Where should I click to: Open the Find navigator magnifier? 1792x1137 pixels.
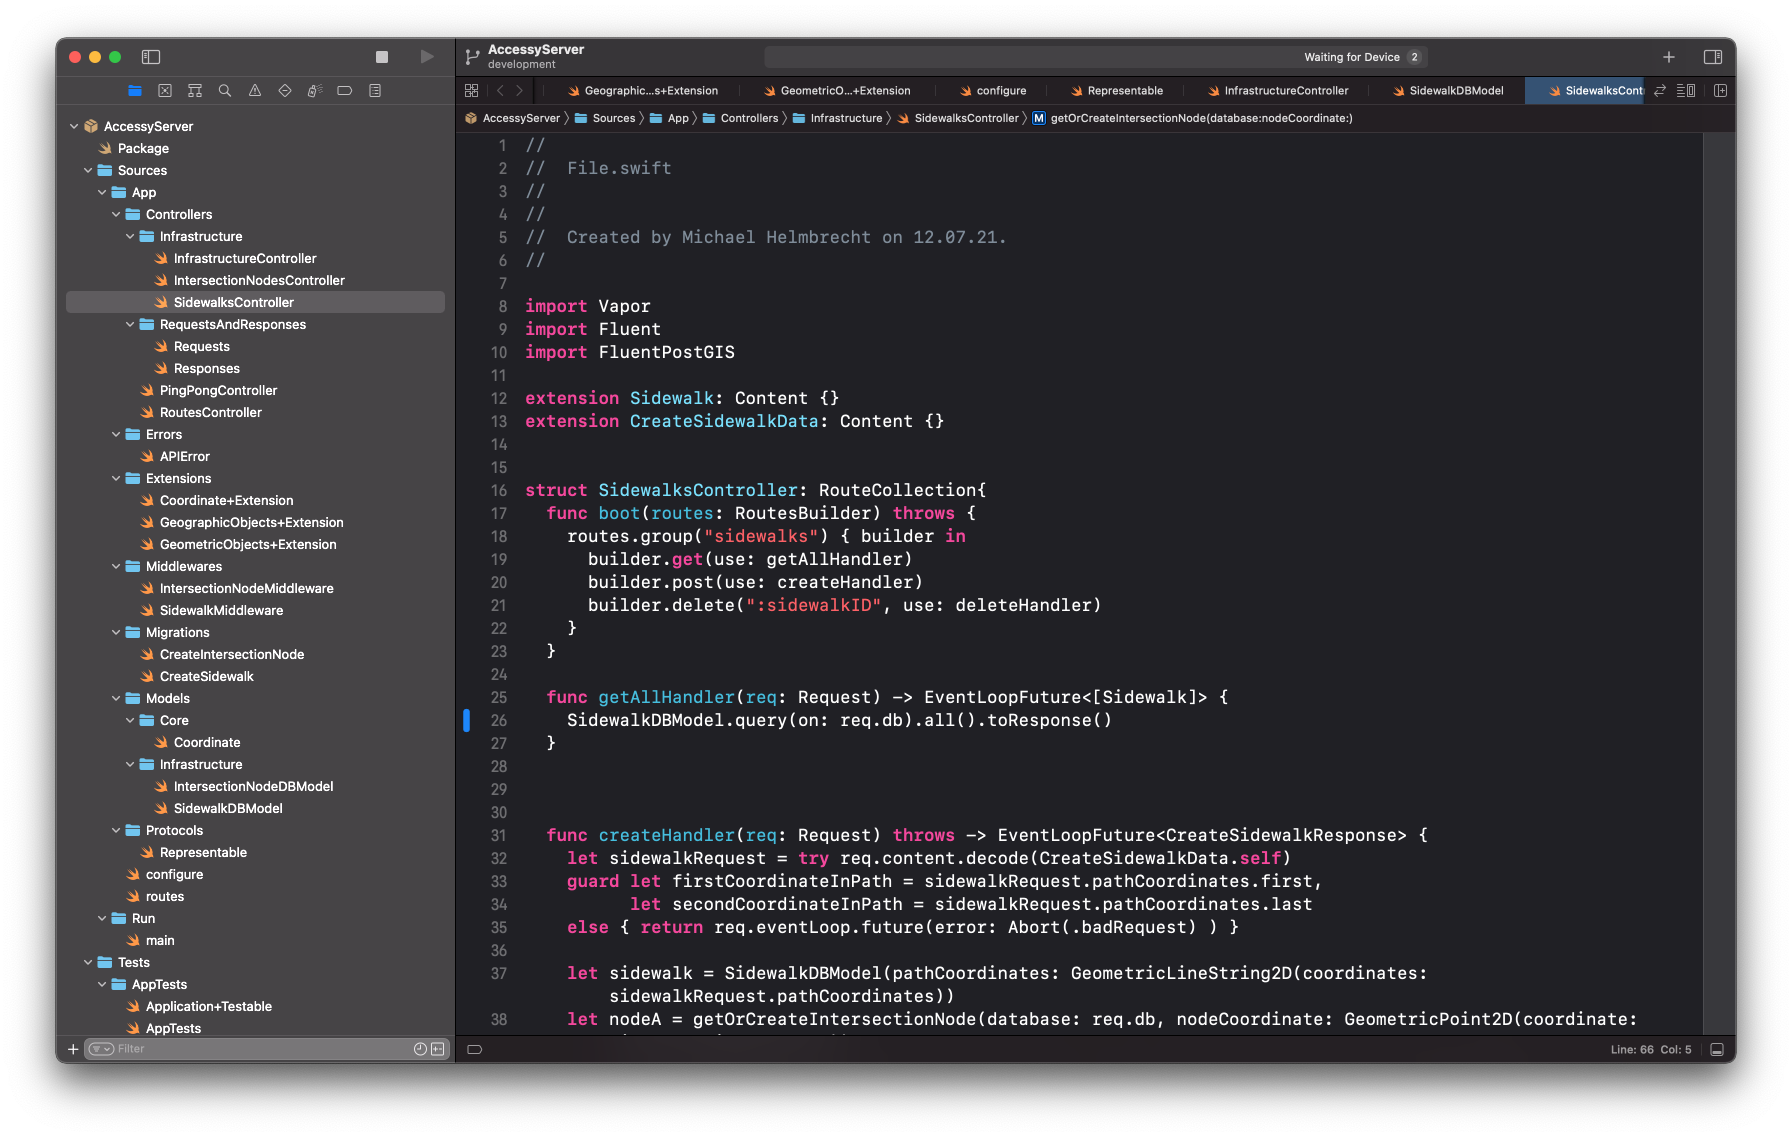pyautogui.click(x=225, y=91)
